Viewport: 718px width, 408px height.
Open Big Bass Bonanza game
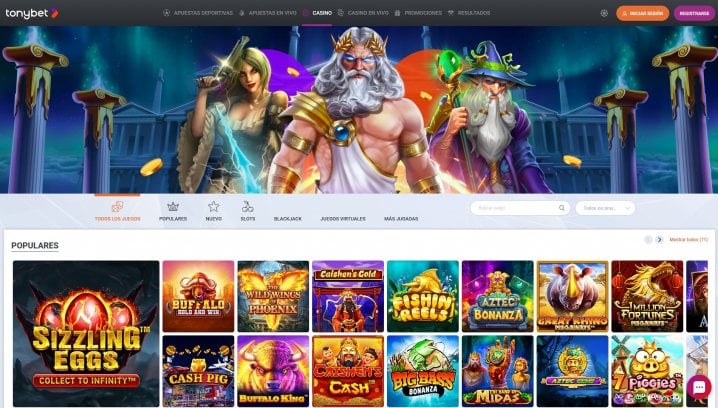423,371
